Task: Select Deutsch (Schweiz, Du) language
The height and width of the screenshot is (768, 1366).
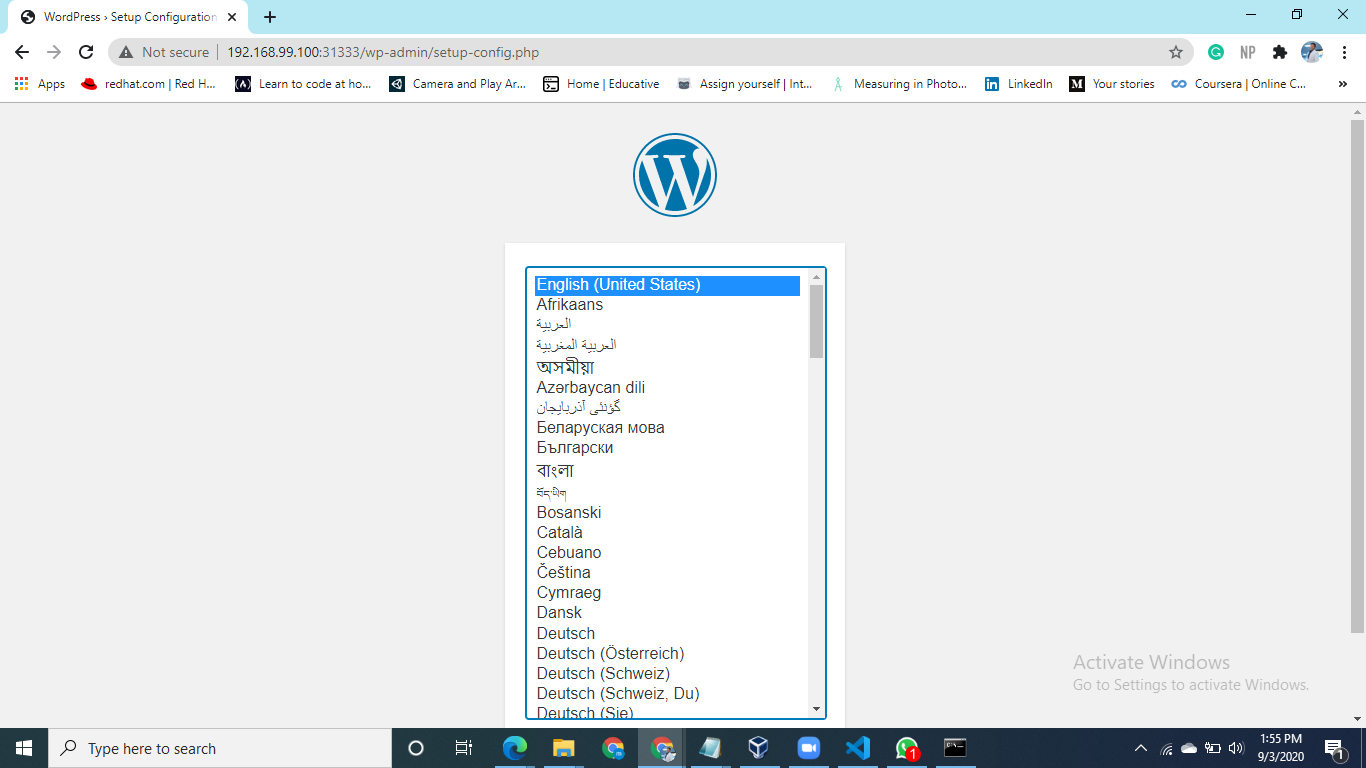Action: [667, 694]
